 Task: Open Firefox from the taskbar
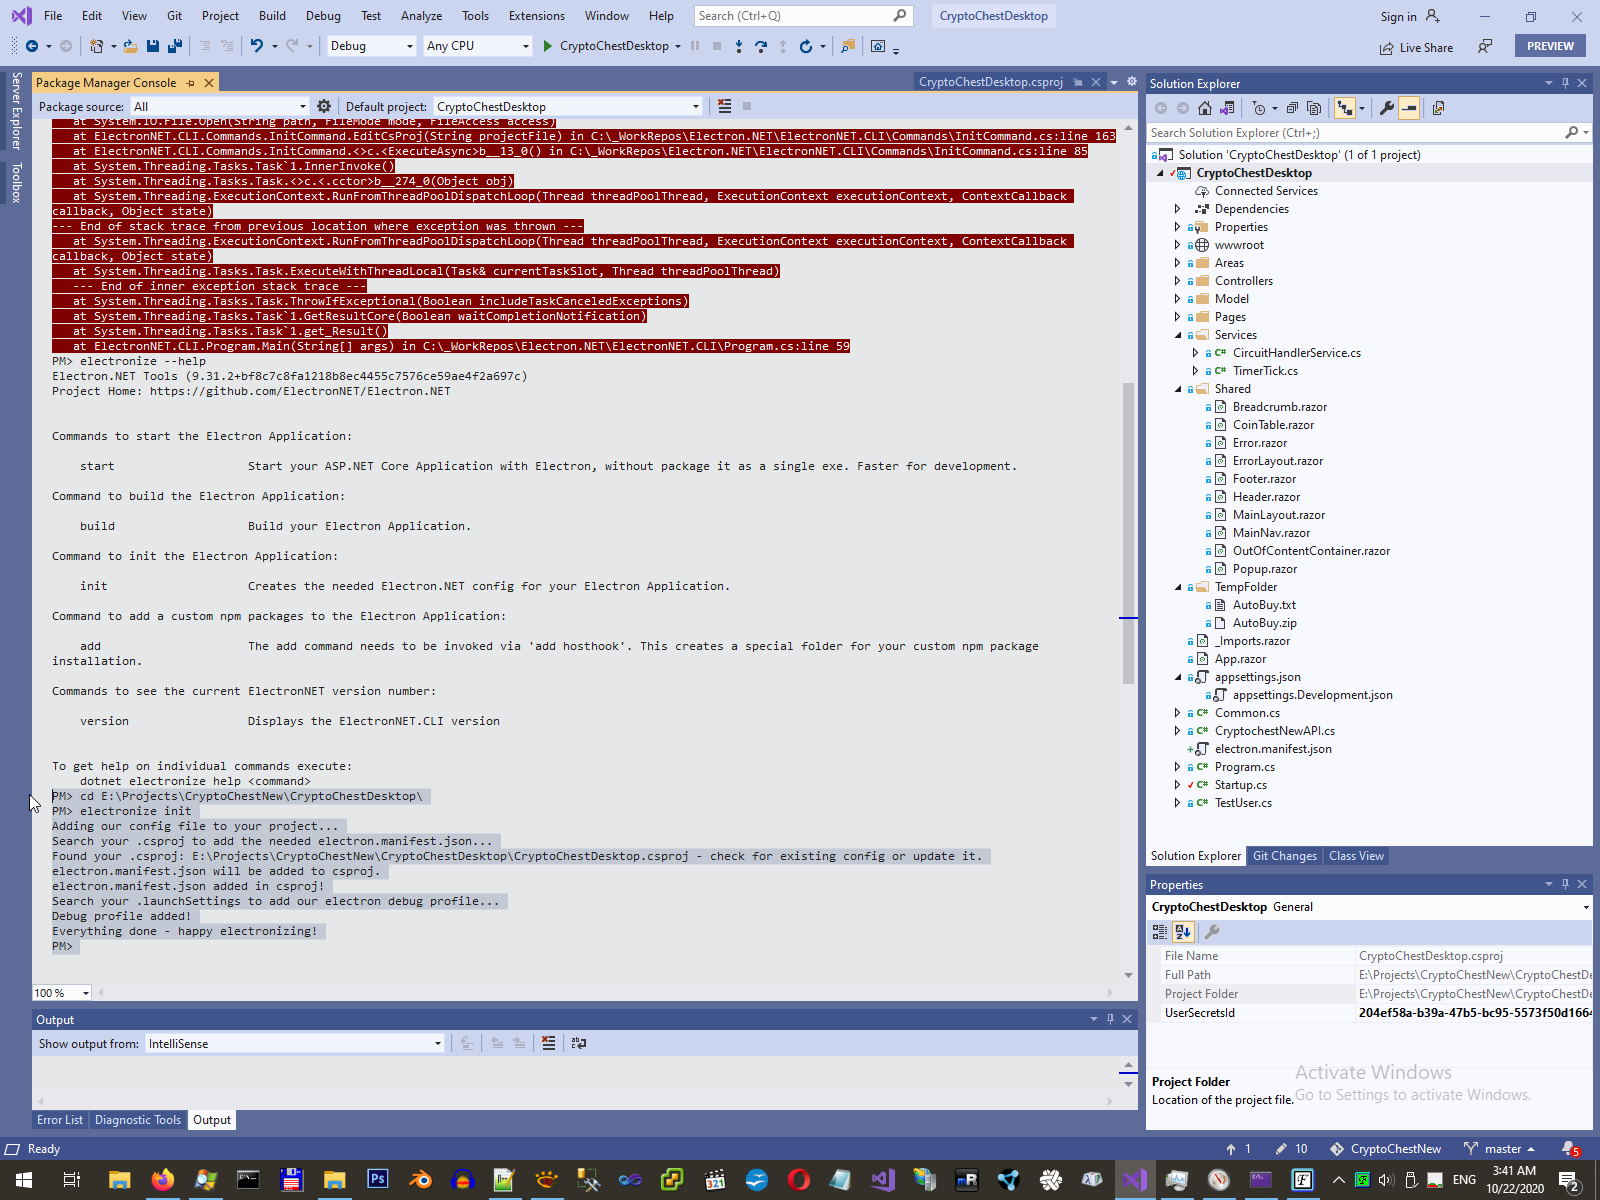point(162,1180)
